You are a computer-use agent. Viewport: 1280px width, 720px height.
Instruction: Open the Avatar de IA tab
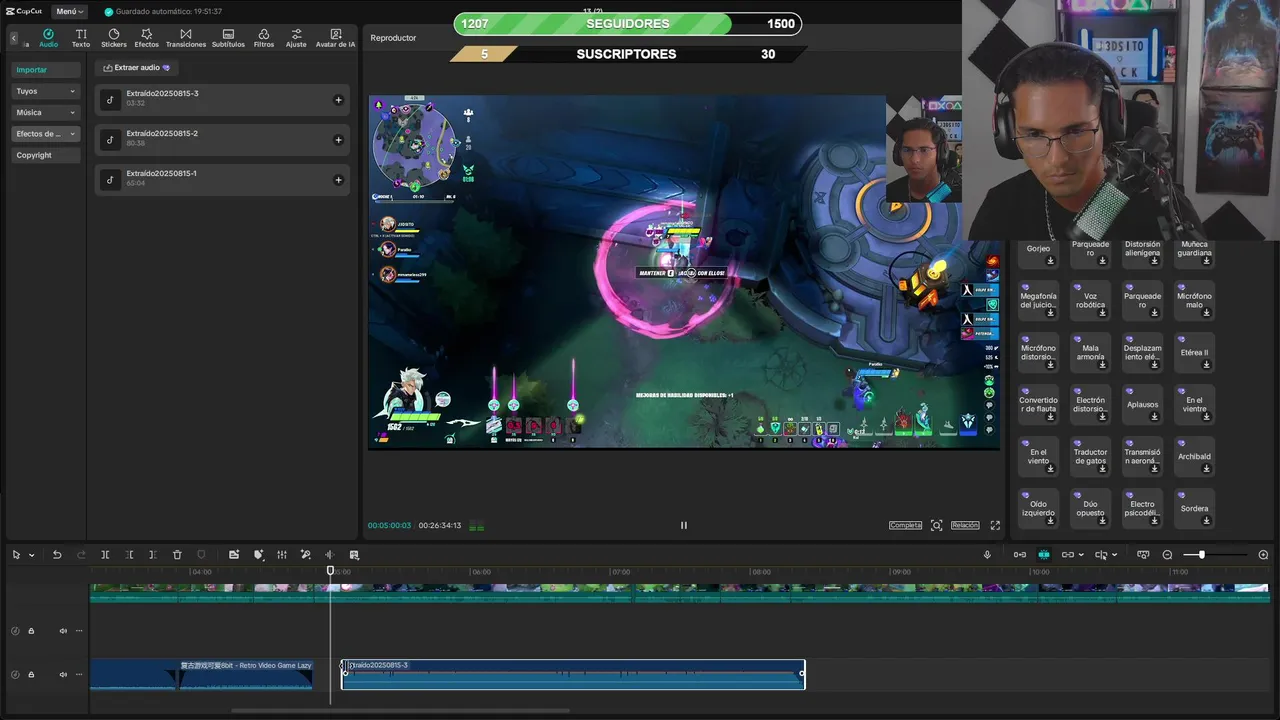click(335, 38)
